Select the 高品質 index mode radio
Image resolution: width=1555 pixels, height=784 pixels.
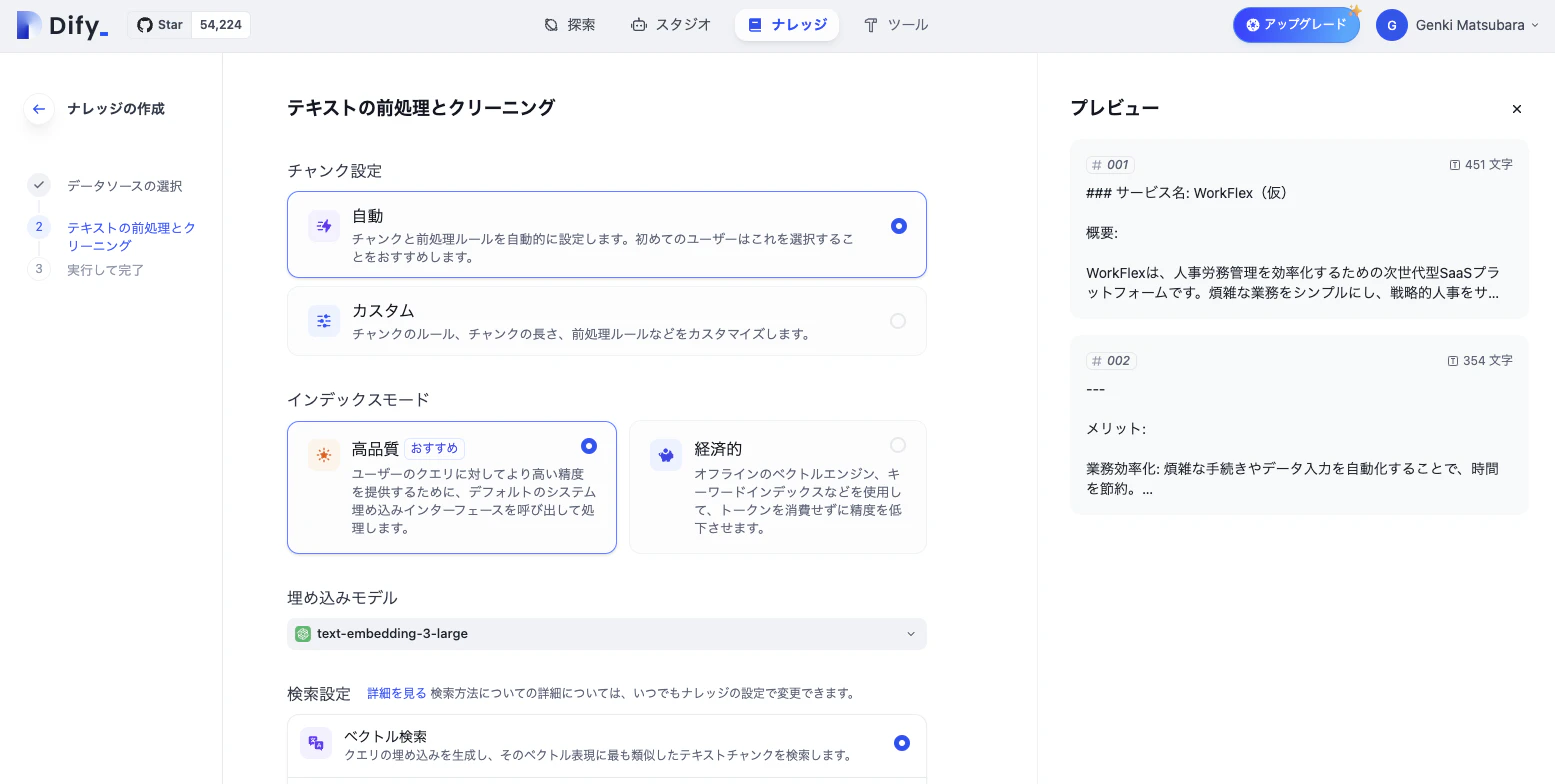[x=589, y=446]
